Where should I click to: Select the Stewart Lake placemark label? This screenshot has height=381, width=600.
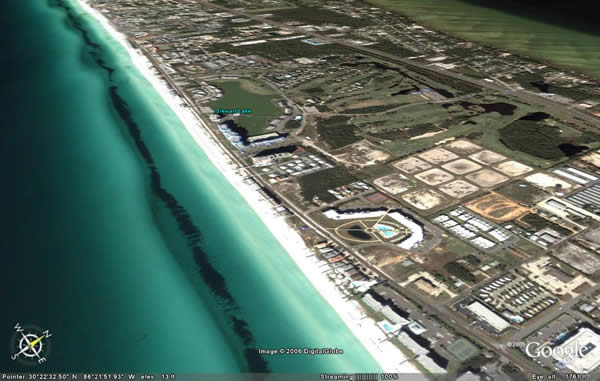coord(233,111)
